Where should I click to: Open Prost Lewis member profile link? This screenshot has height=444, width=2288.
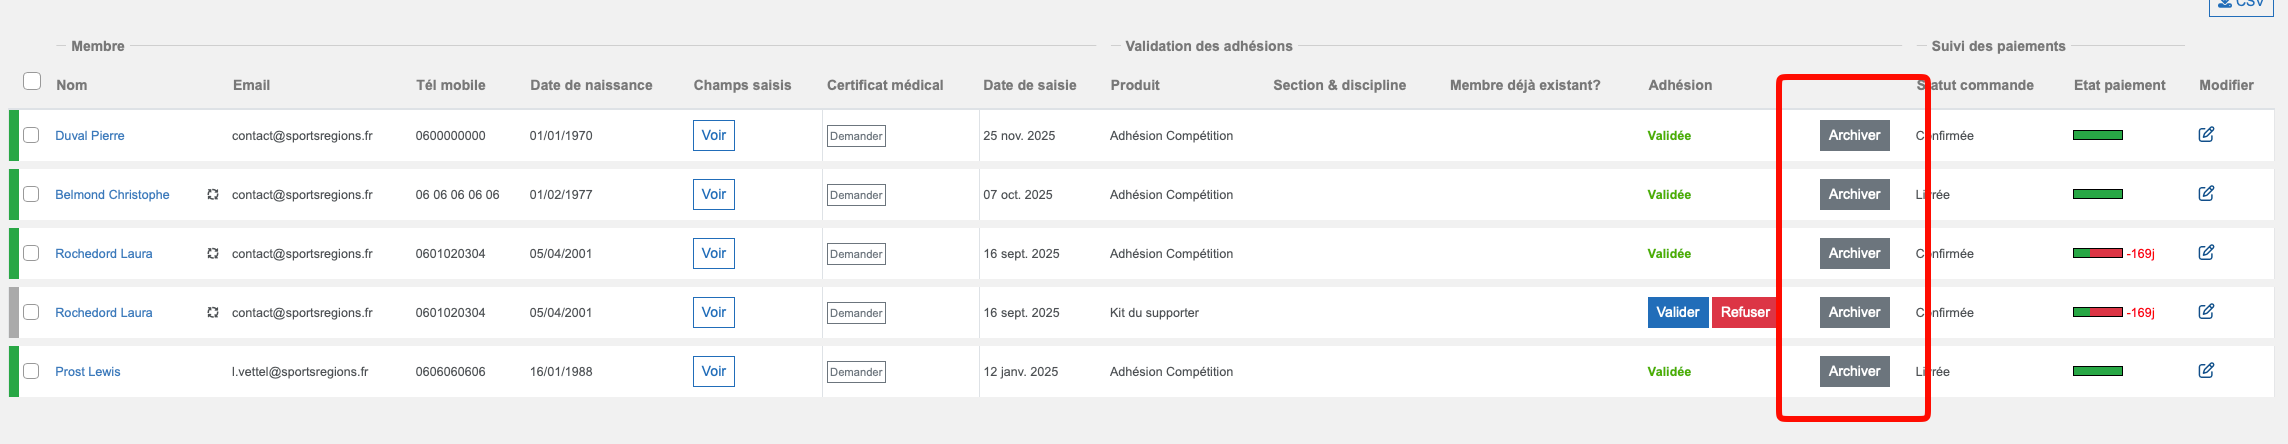tap(88, 372)
